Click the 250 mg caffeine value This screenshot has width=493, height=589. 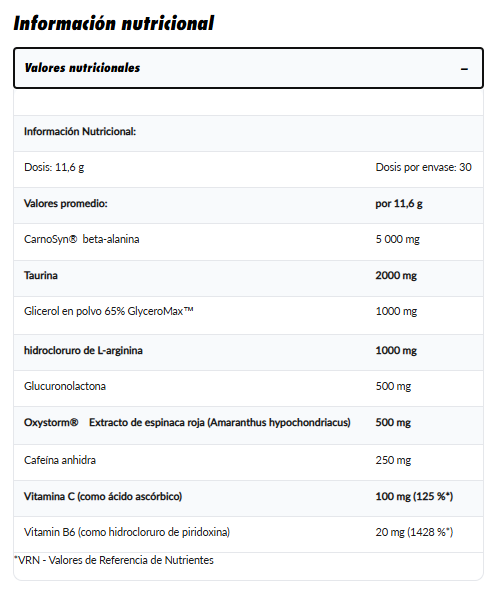393,460
